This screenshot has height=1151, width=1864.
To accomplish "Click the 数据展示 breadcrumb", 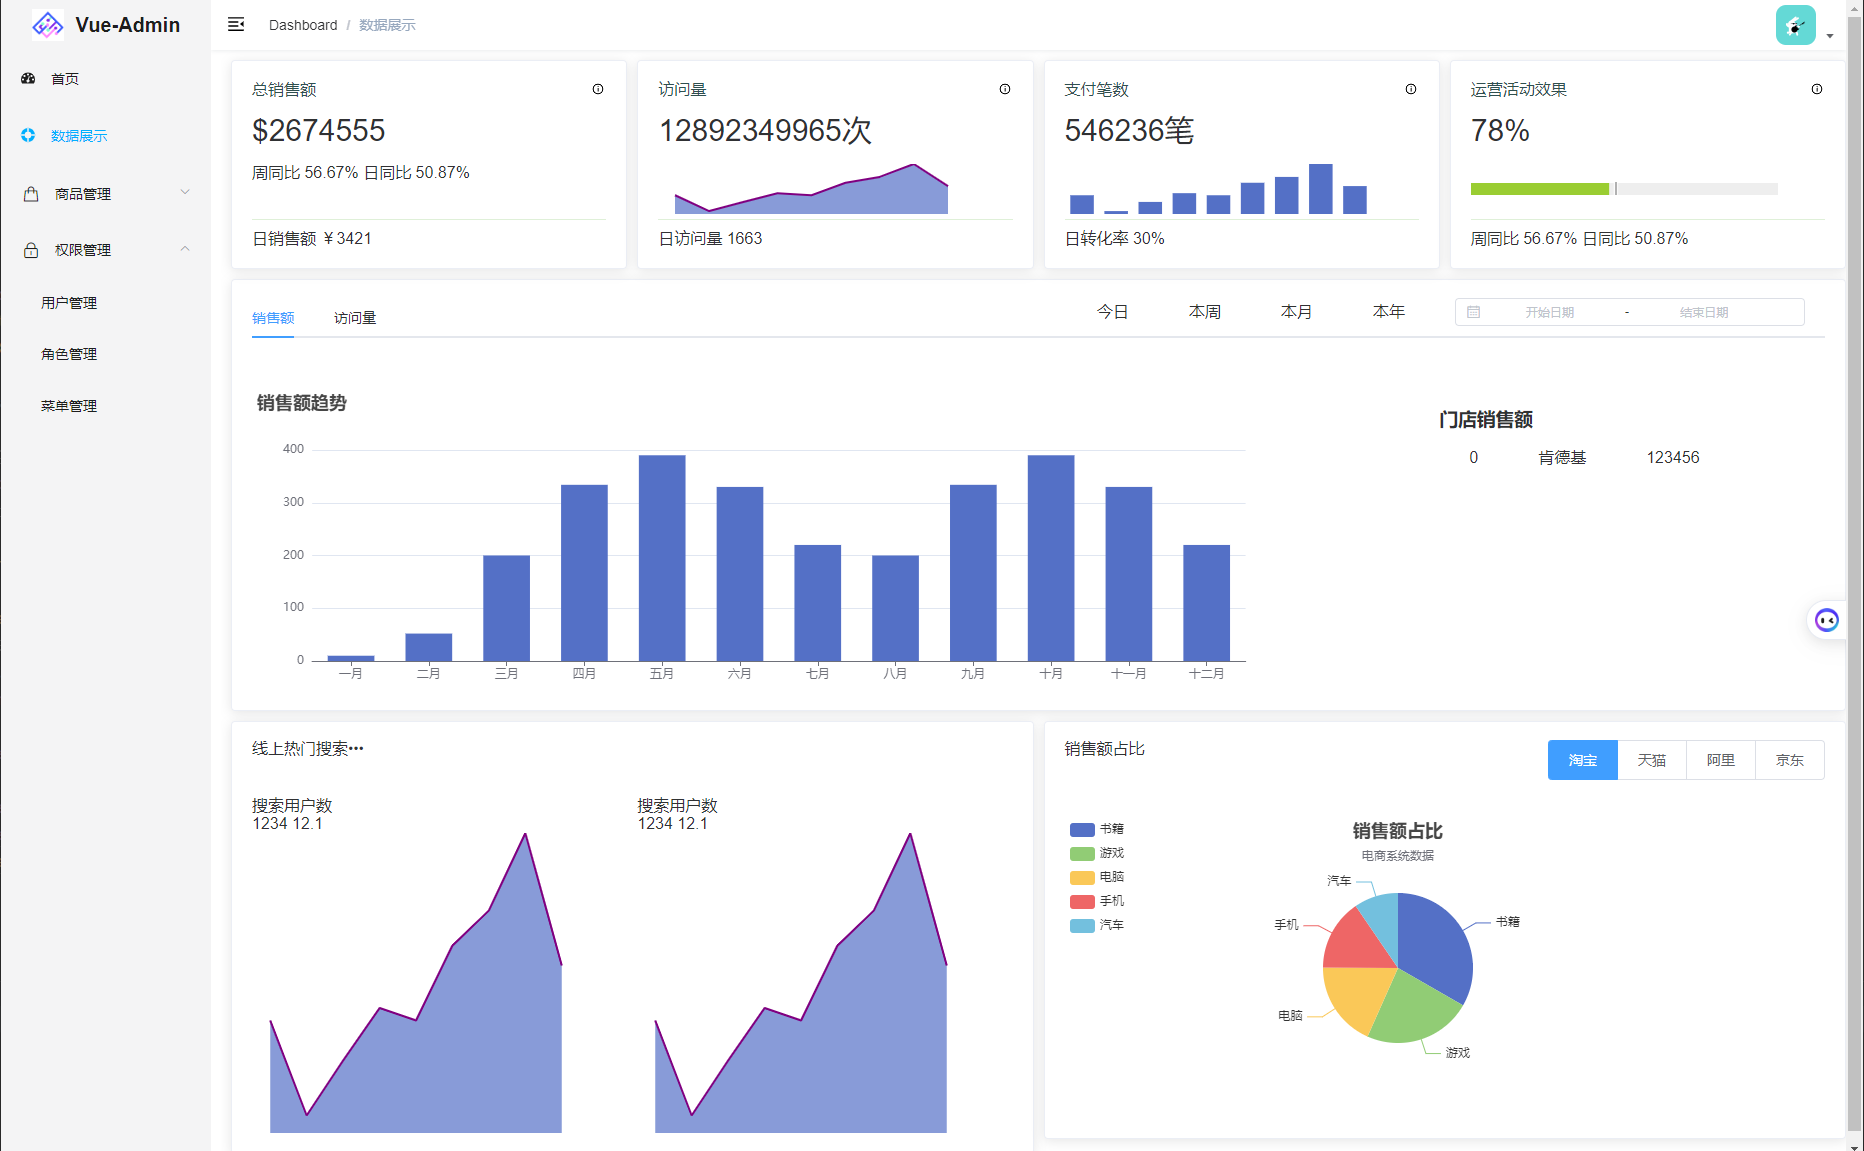I will click(x=387, y=25).
